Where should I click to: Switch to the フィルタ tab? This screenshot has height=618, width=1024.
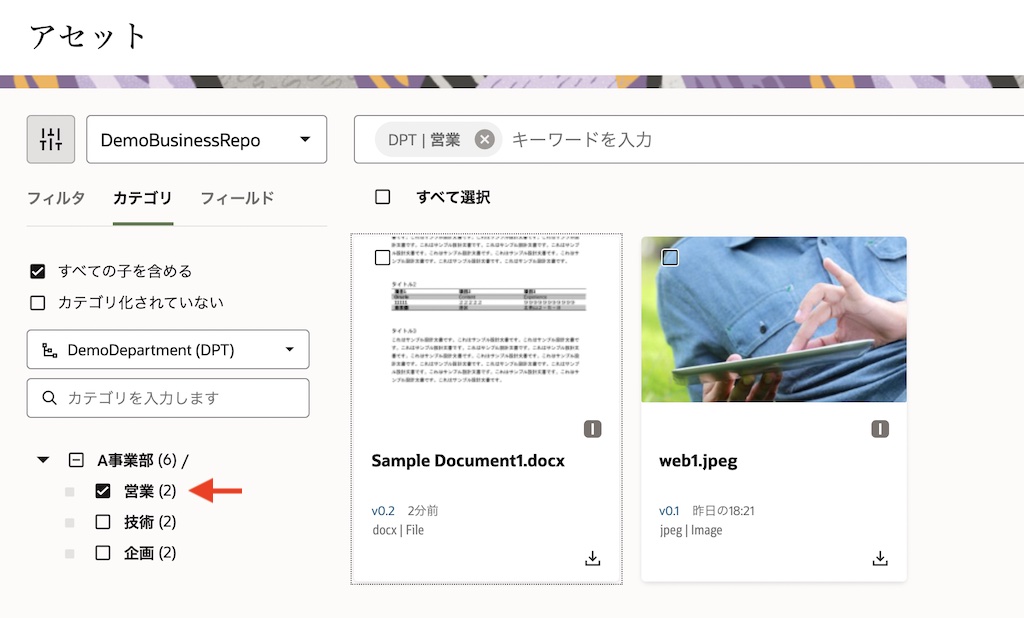click(x=57, y=198)
